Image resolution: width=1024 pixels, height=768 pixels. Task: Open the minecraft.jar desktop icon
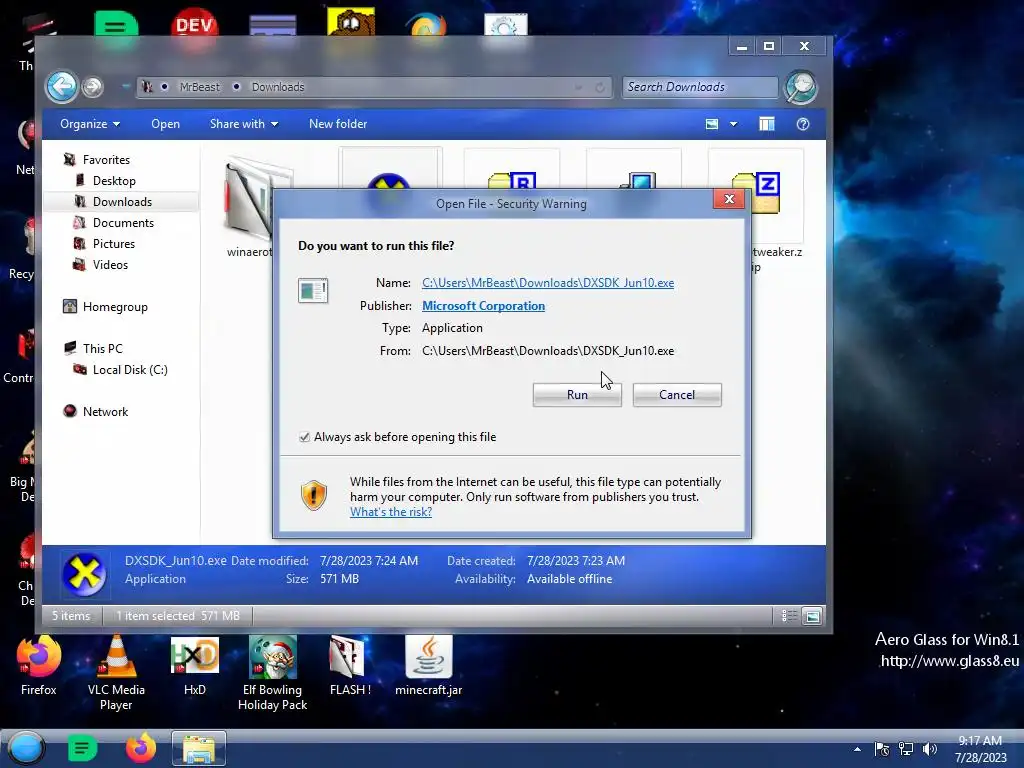pos(428,666)
